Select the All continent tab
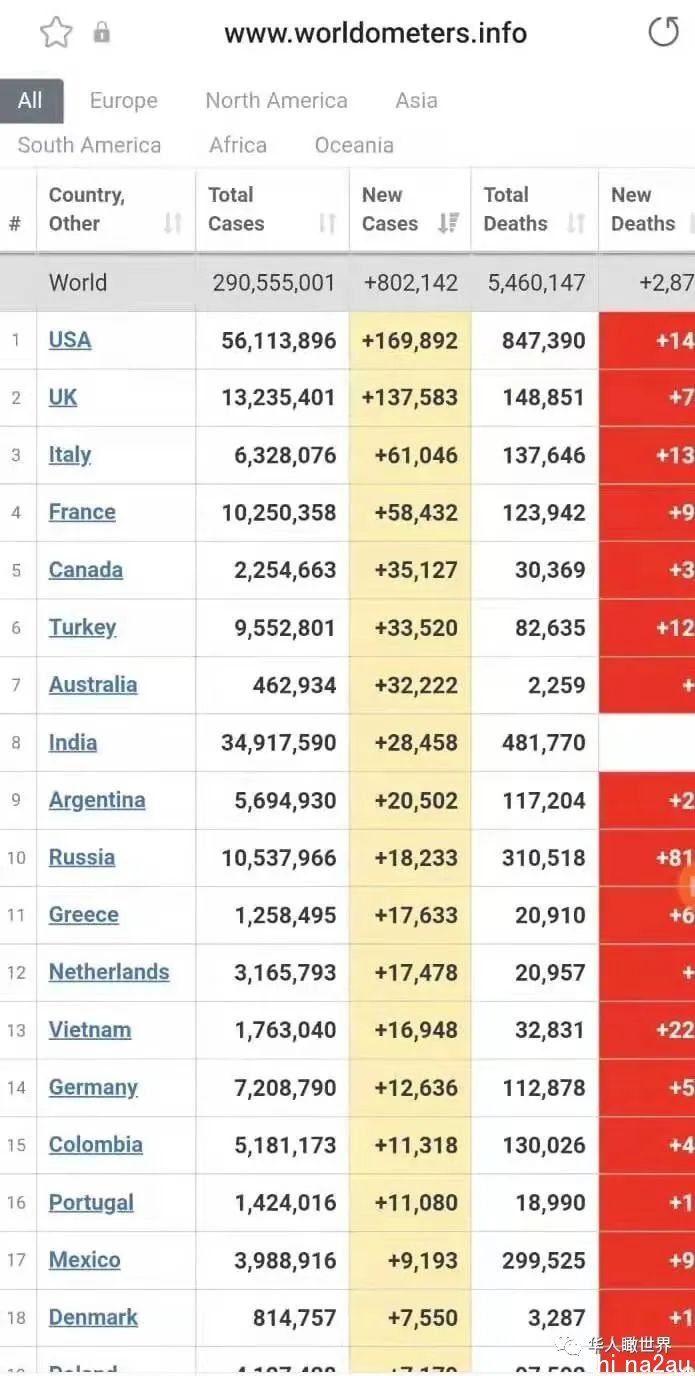The image size is (695, 1376). tap(31, 101)
